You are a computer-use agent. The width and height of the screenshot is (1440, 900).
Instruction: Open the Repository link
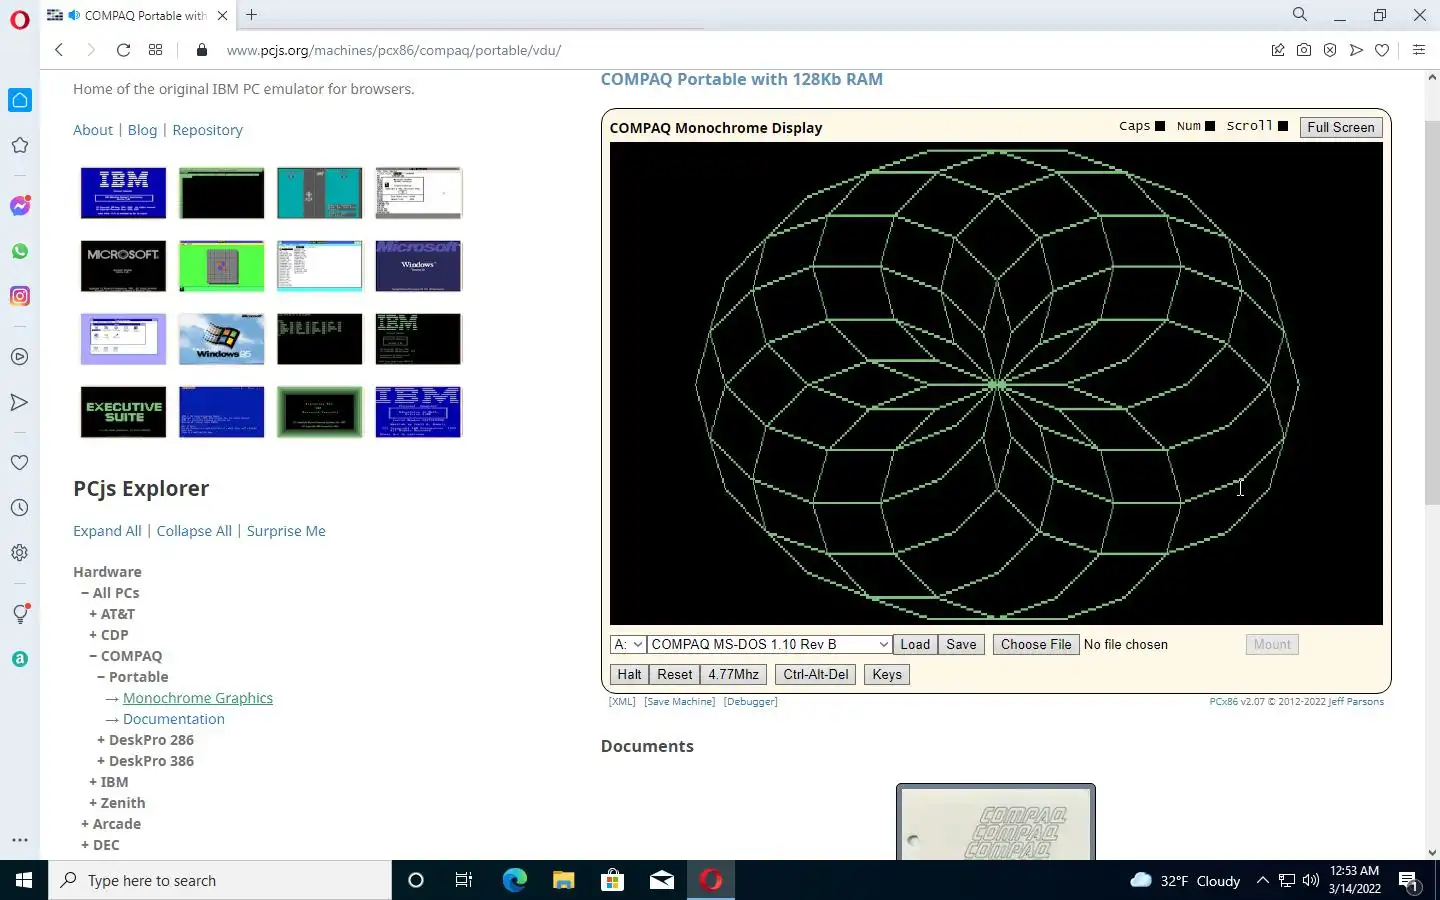[207, 130]
